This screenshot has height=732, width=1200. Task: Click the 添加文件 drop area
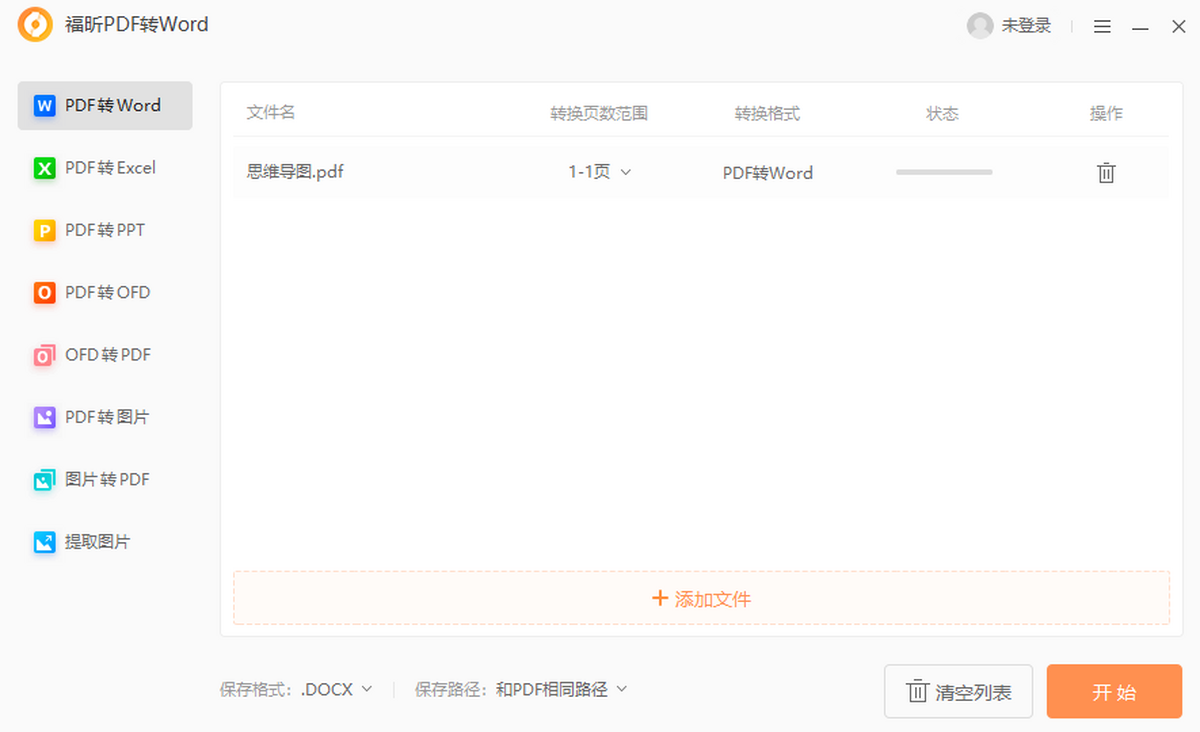point(701,599)
